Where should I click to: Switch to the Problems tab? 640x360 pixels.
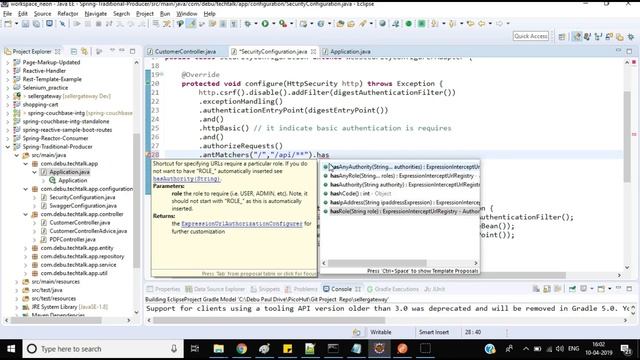click(x=301, y=289)
